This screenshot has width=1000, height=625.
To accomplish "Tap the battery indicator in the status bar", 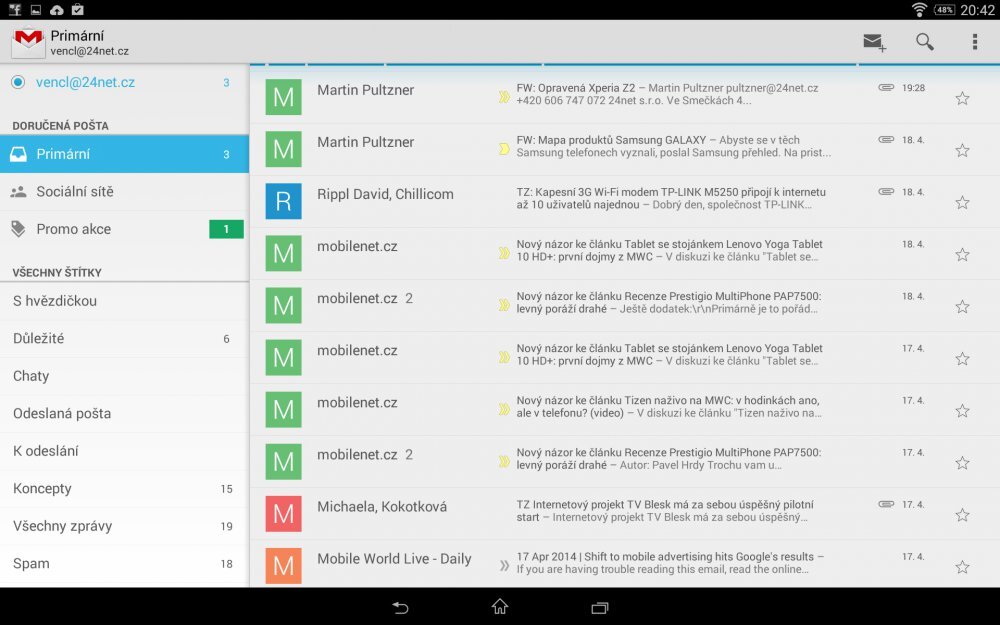I will pyautogui.click(x=947, y=10).
